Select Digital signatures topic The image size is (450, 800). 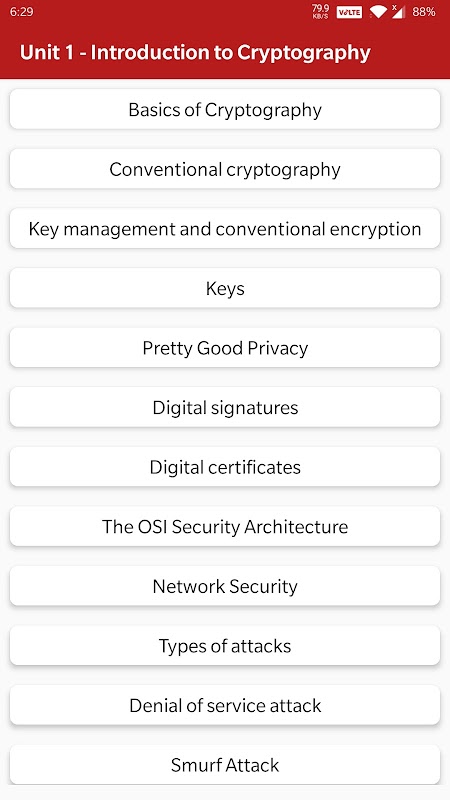pyautogui.click(x=225, y=407)
